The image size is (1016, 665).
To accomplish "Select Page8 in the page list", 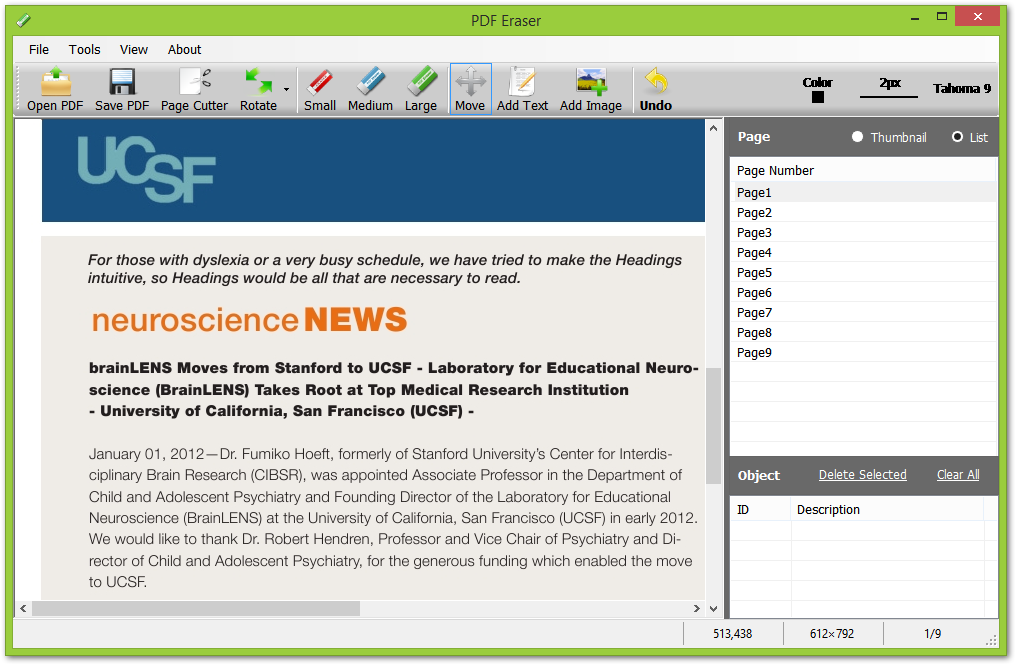I will click(x=863, y=333).
